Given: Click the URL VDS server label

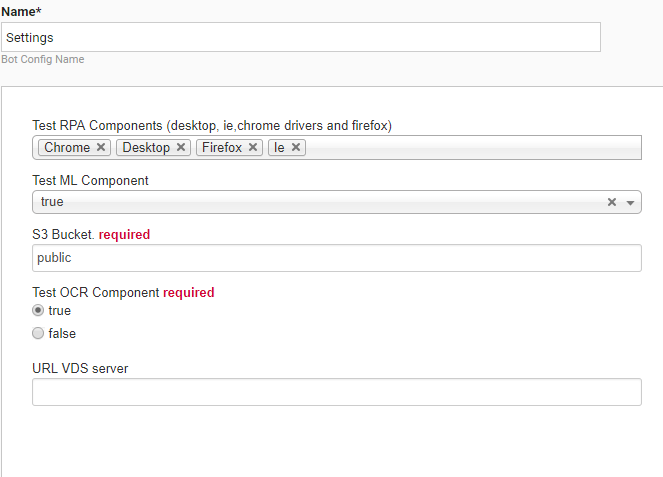Looking at the screenshot, I should [x=80, y=368].
